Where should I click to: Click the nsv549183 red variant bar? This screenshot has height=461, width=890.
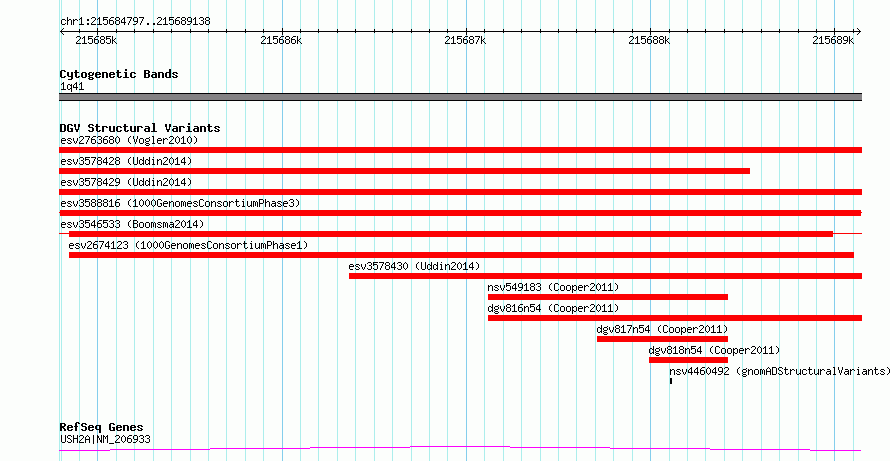tap(607, 297)
